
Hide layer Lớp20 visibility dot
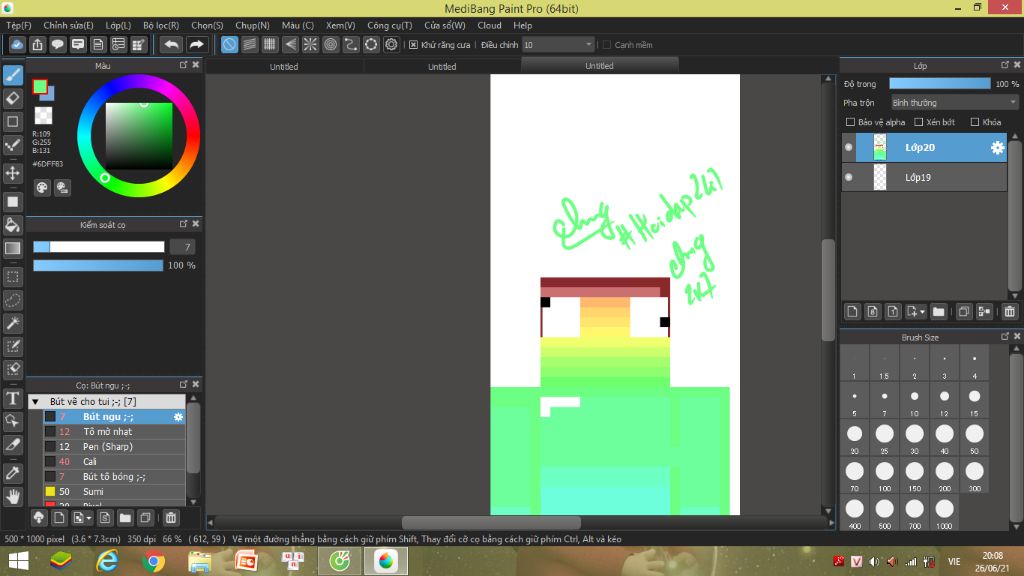tap(848, 147)
